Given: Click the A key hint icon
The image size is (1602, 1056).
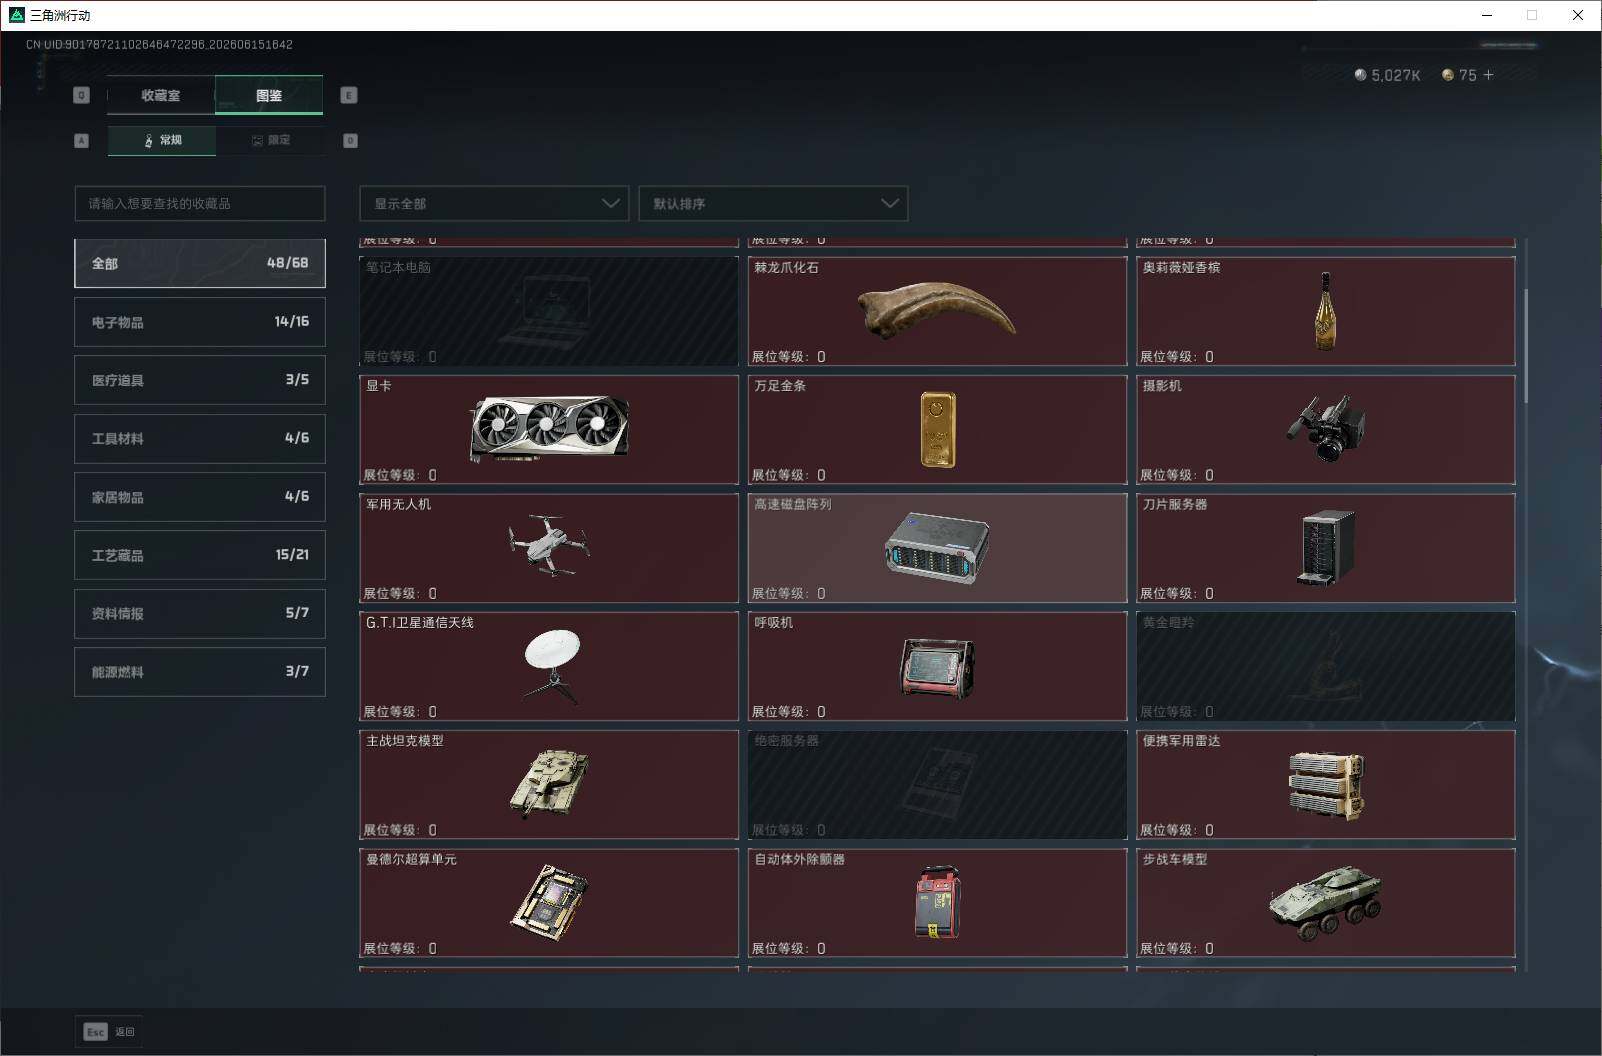Looking at the screenshot, I should click(82, 141).
